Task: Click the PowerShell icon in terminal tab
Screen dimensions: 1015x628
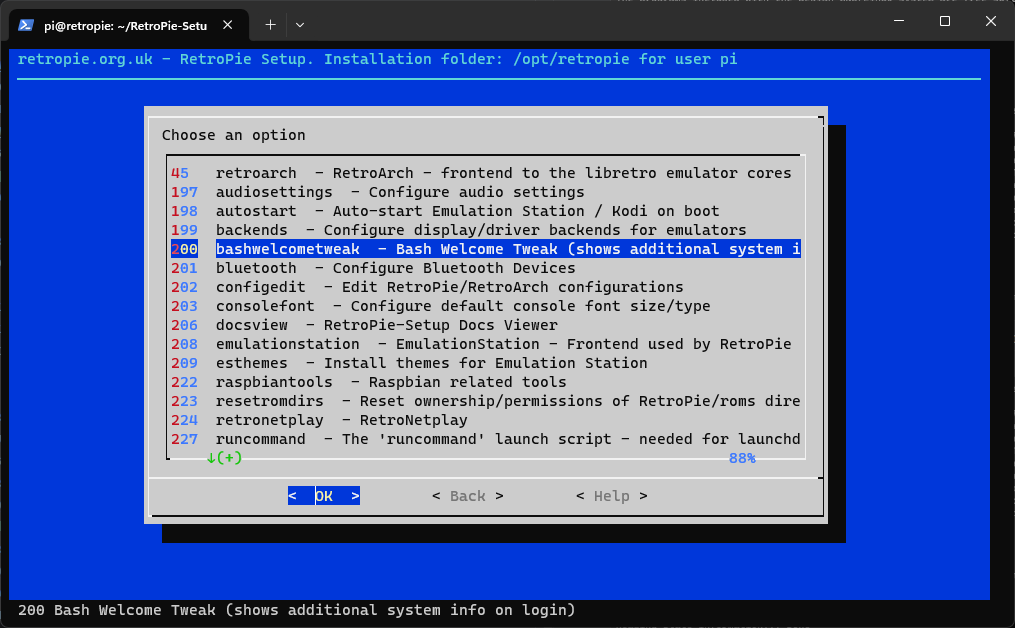Action: [x=28, y=24]
